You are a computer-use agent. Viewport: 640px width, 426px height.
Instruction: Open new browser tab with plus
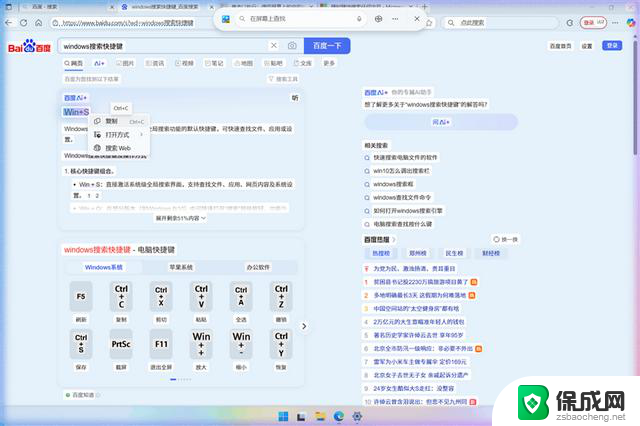pyautogui.click(x=424, y=7)
